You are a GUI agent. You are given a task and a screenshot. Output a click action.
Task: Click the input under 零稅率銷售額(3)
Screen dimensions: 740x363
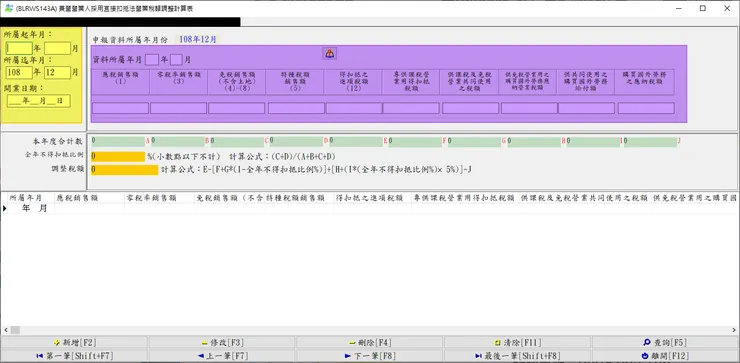pos(178,108)
